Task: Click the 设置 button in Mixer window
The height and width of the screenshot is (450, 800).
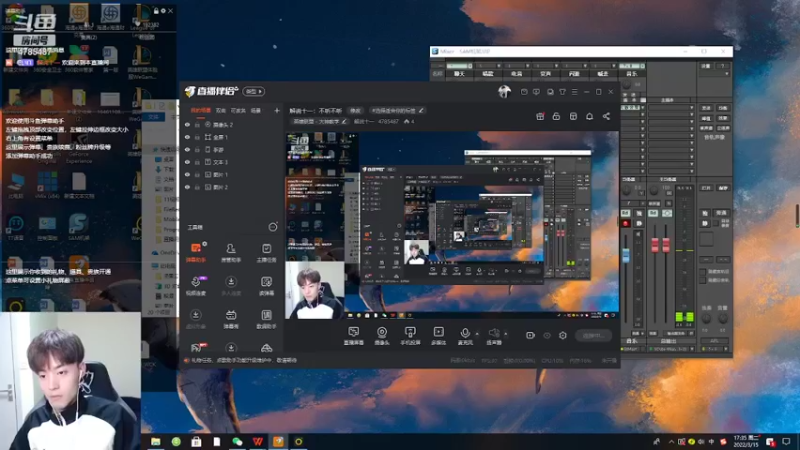Action: [x=706, y=66]
